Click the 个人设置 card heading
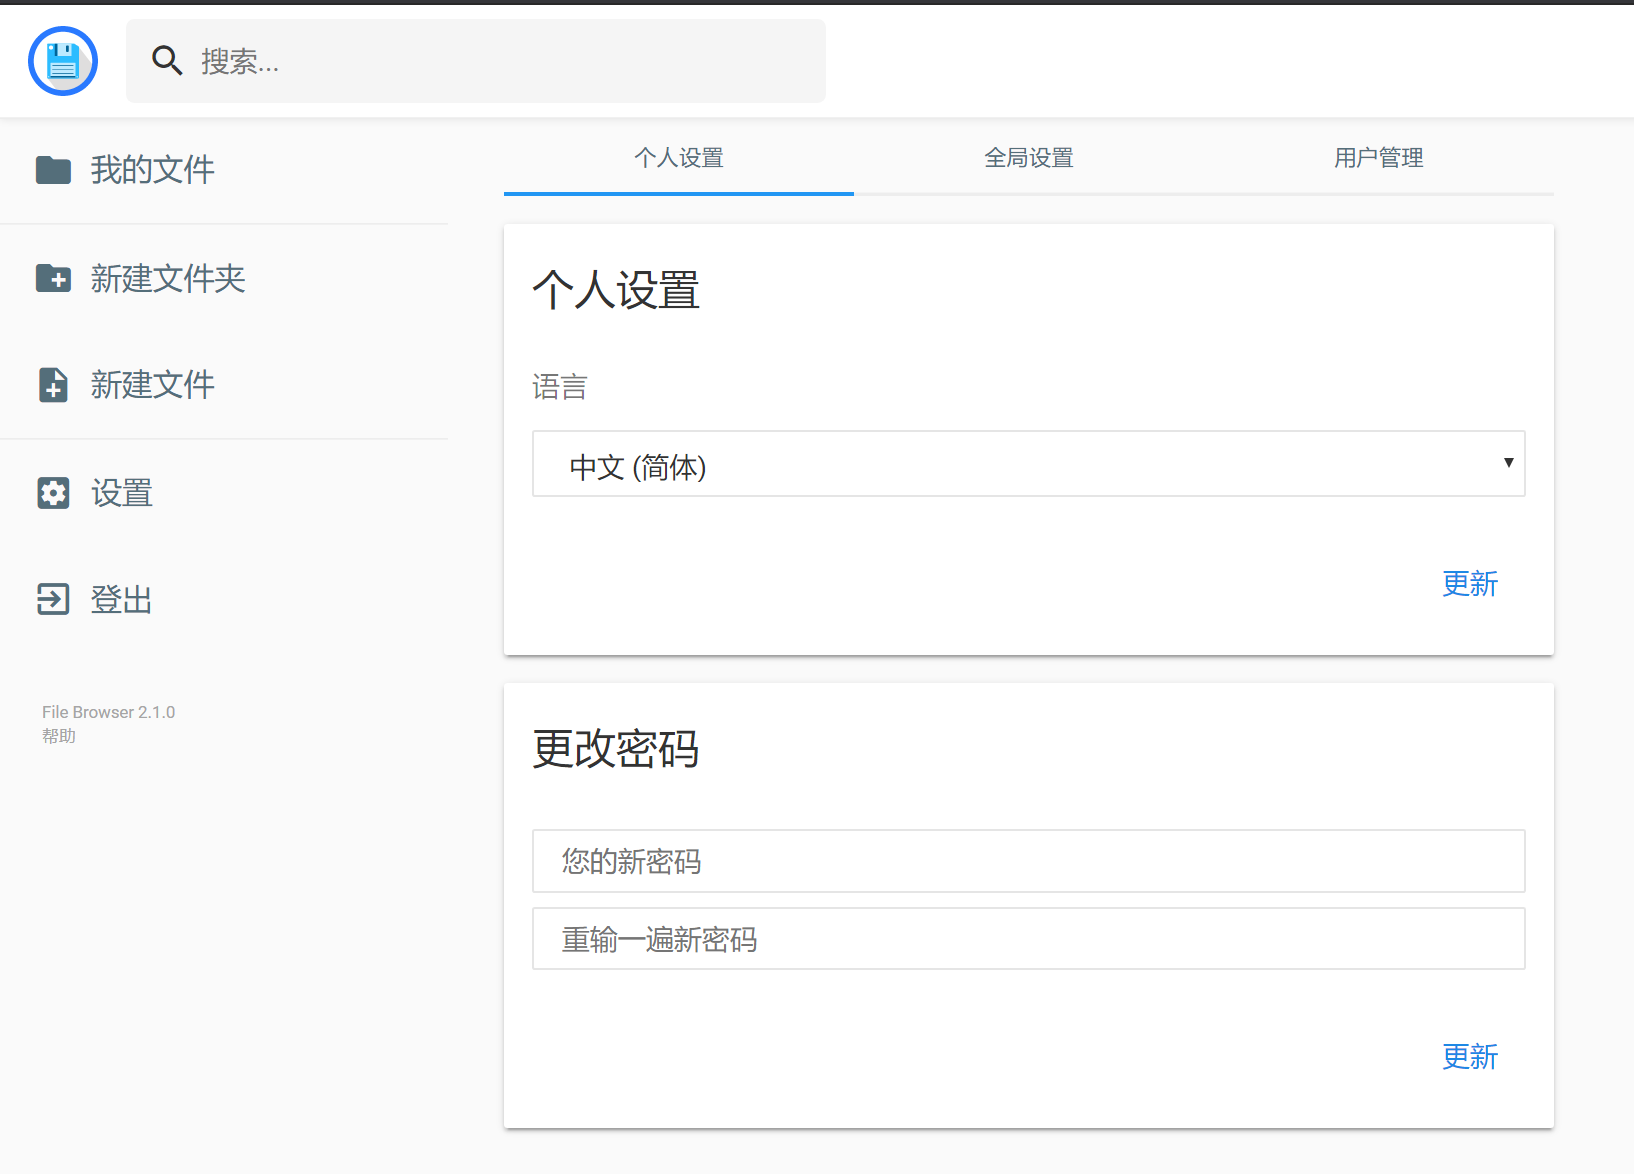1634x1174 pixels. pyautogui.click(x=616, y=291)
